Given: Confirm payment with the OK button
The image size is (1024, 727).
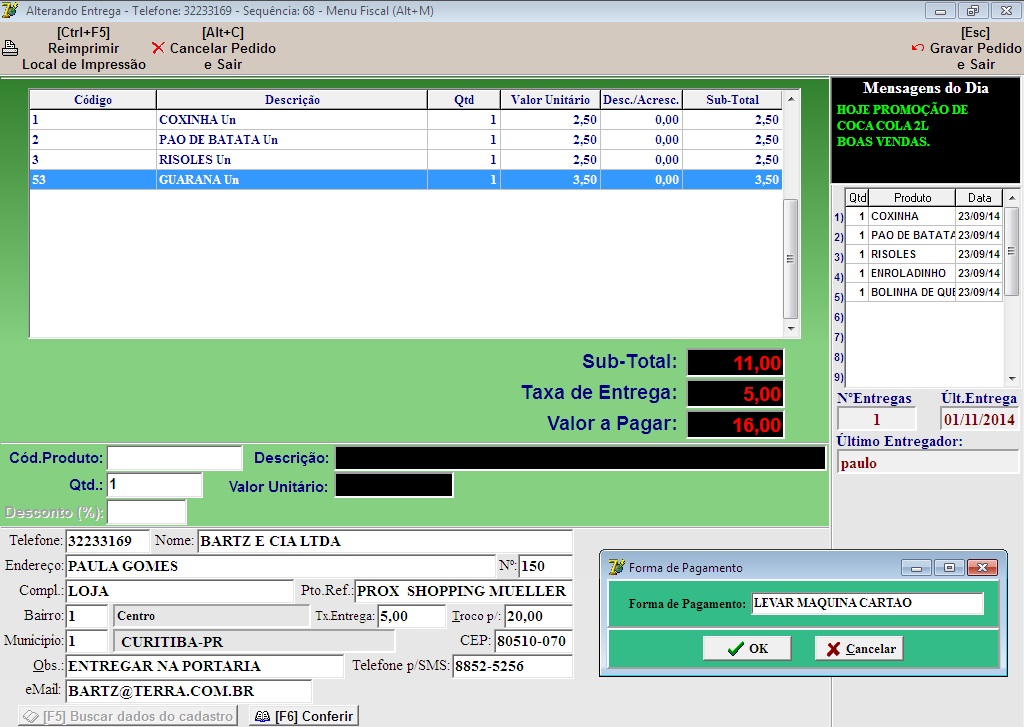Looking at the screenshot, I should [x=747, y=648].
